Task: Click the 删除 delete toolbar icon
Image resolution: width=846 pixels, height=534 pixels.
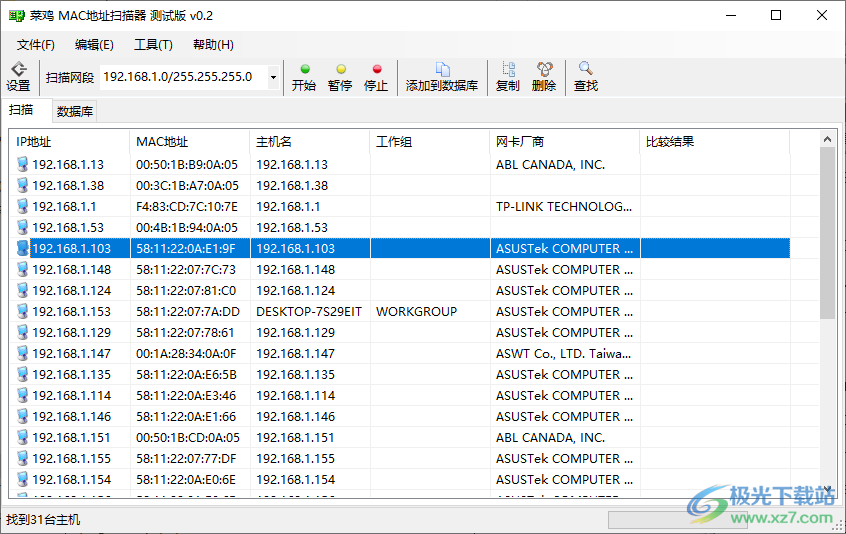Action: (544, 77)
